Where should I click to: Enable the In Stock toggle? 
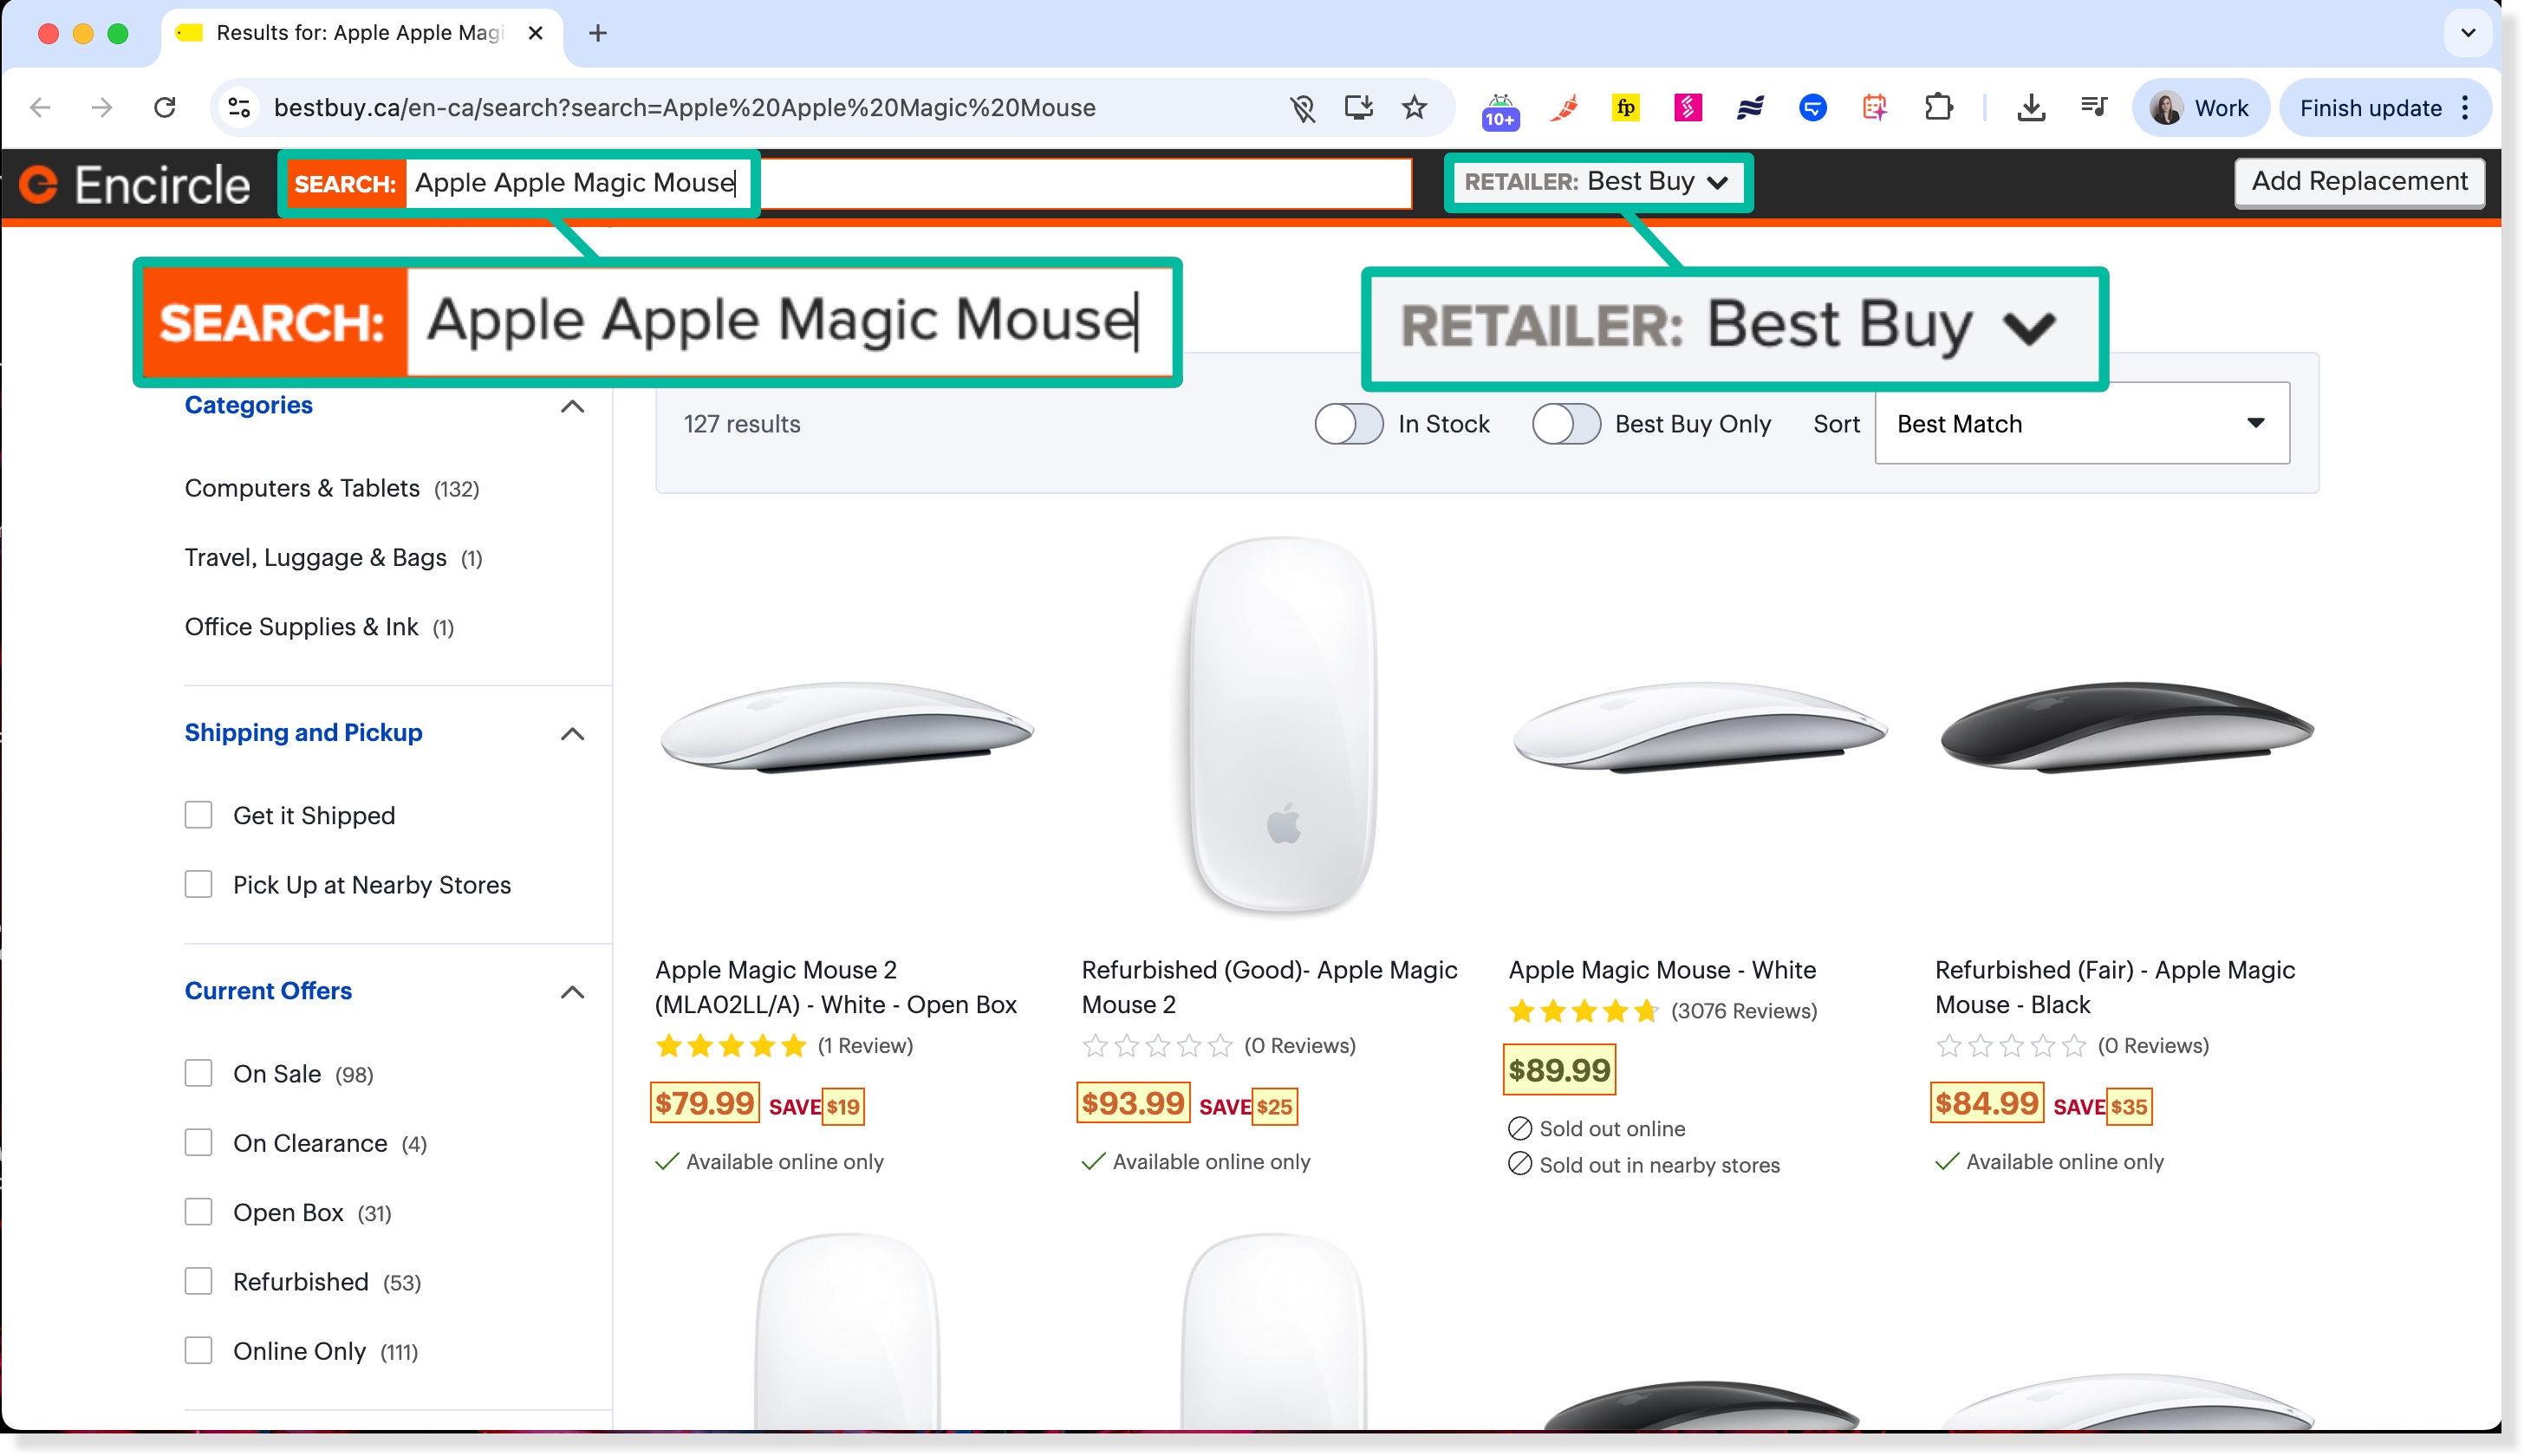(x=1348, y=423)
